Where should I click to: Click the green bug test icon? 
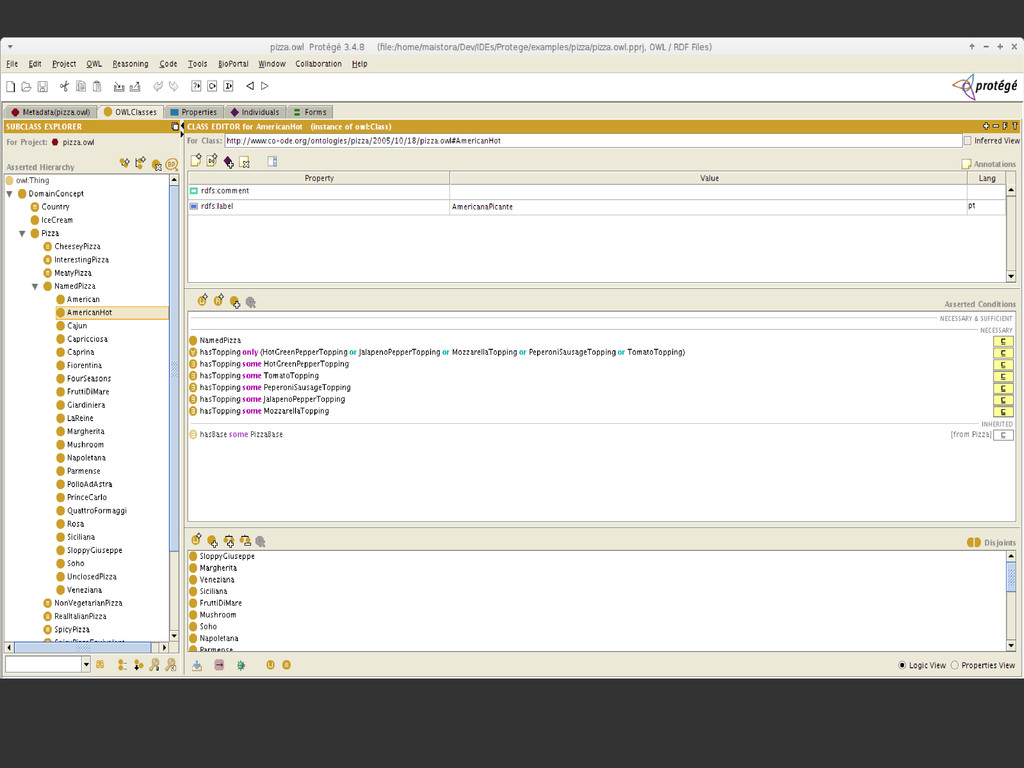pos(241,665)
